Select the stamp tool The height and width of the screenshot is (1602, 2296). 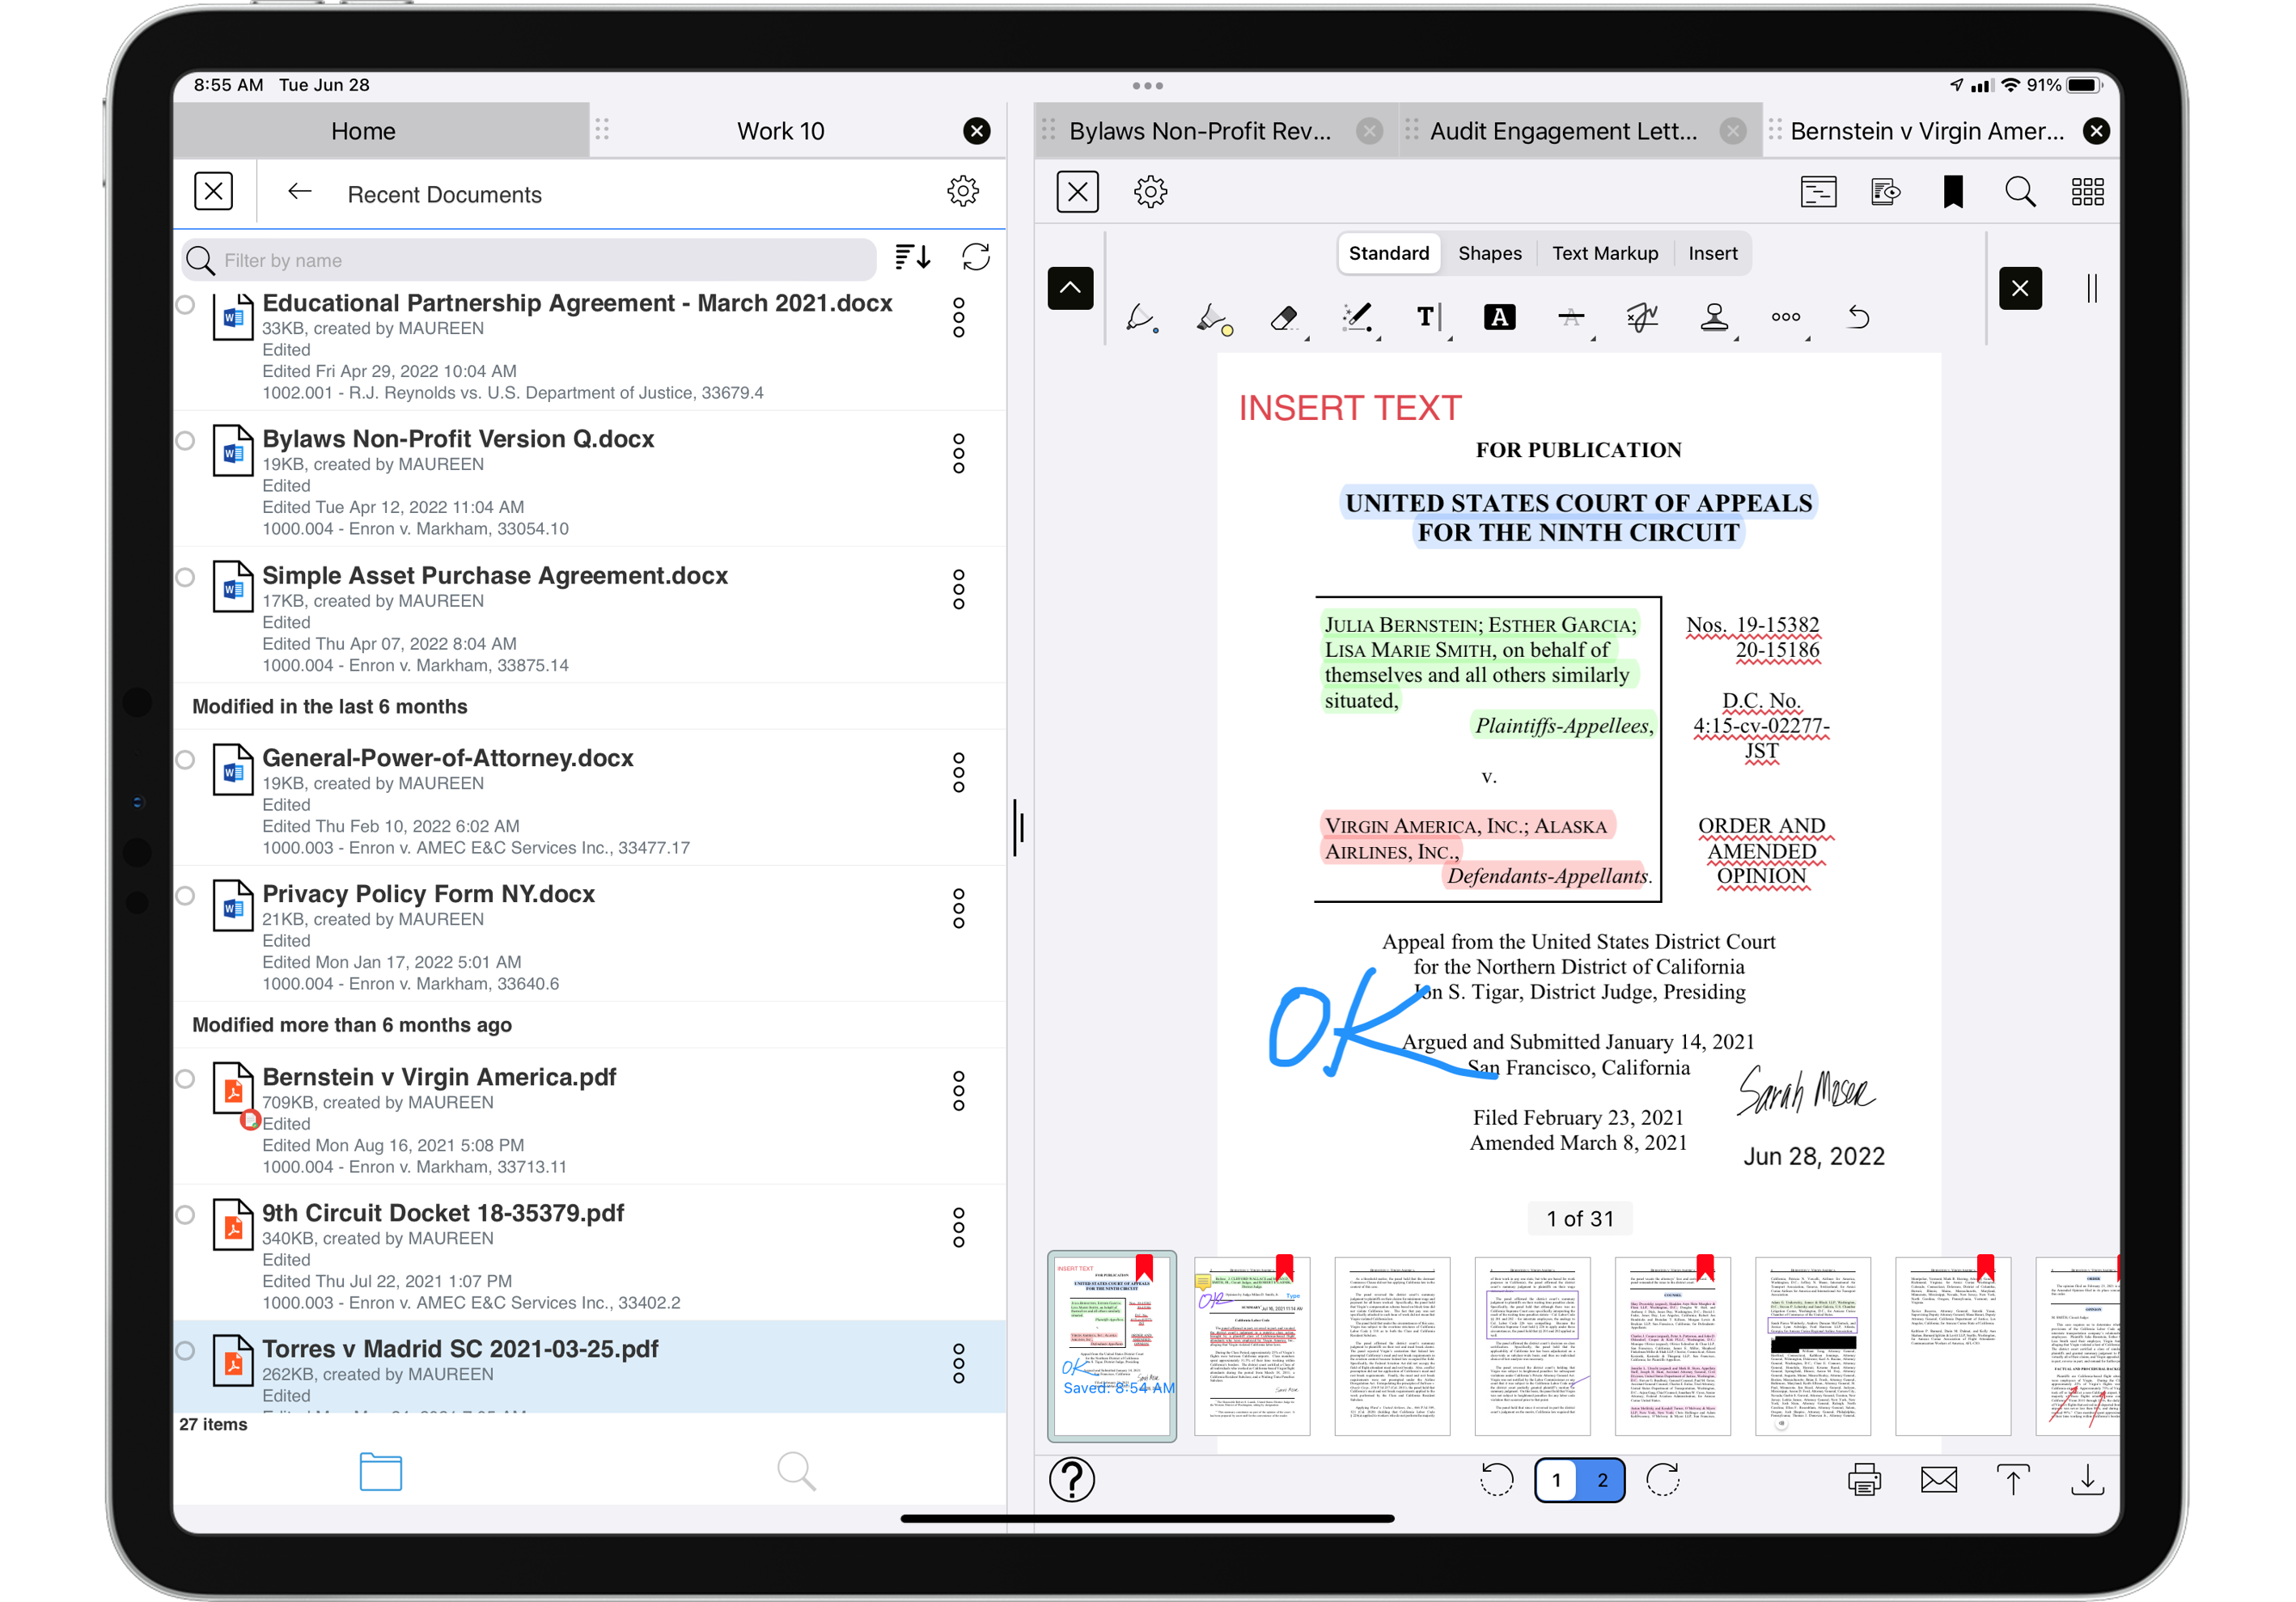coord(1715,318)
